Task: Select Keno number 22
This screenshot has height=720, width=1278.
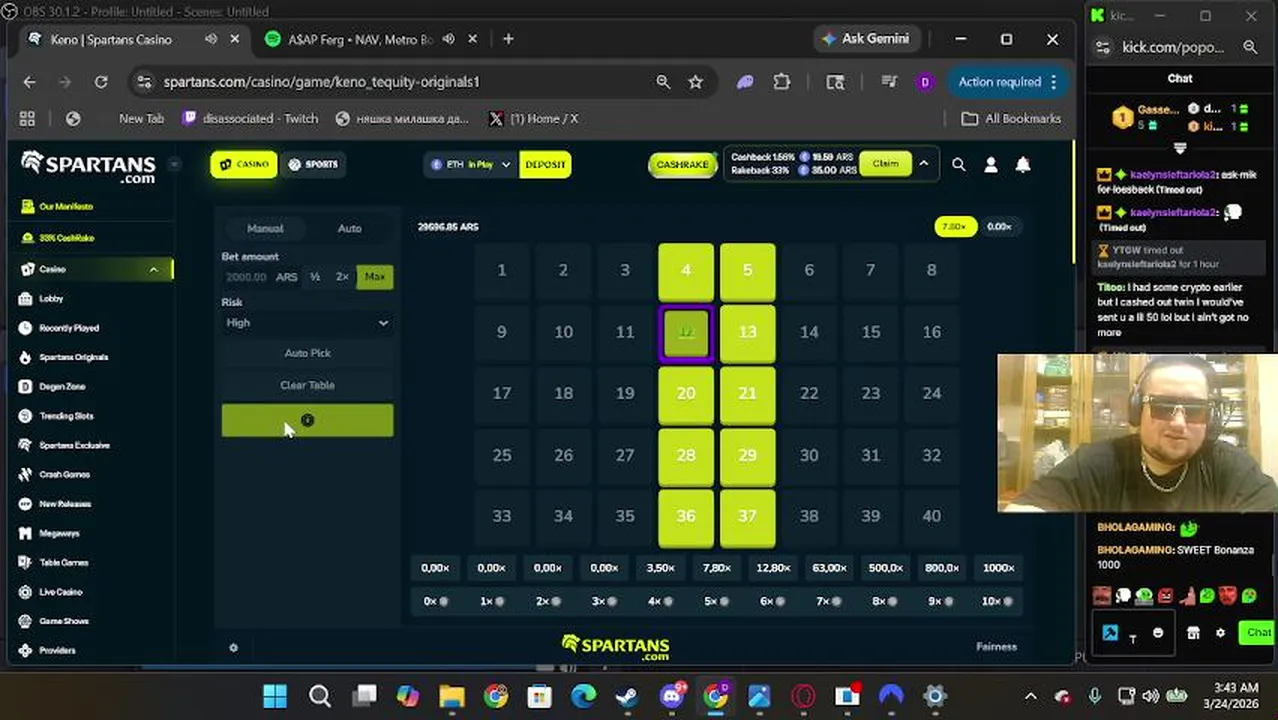Action: tap(809, 394)
